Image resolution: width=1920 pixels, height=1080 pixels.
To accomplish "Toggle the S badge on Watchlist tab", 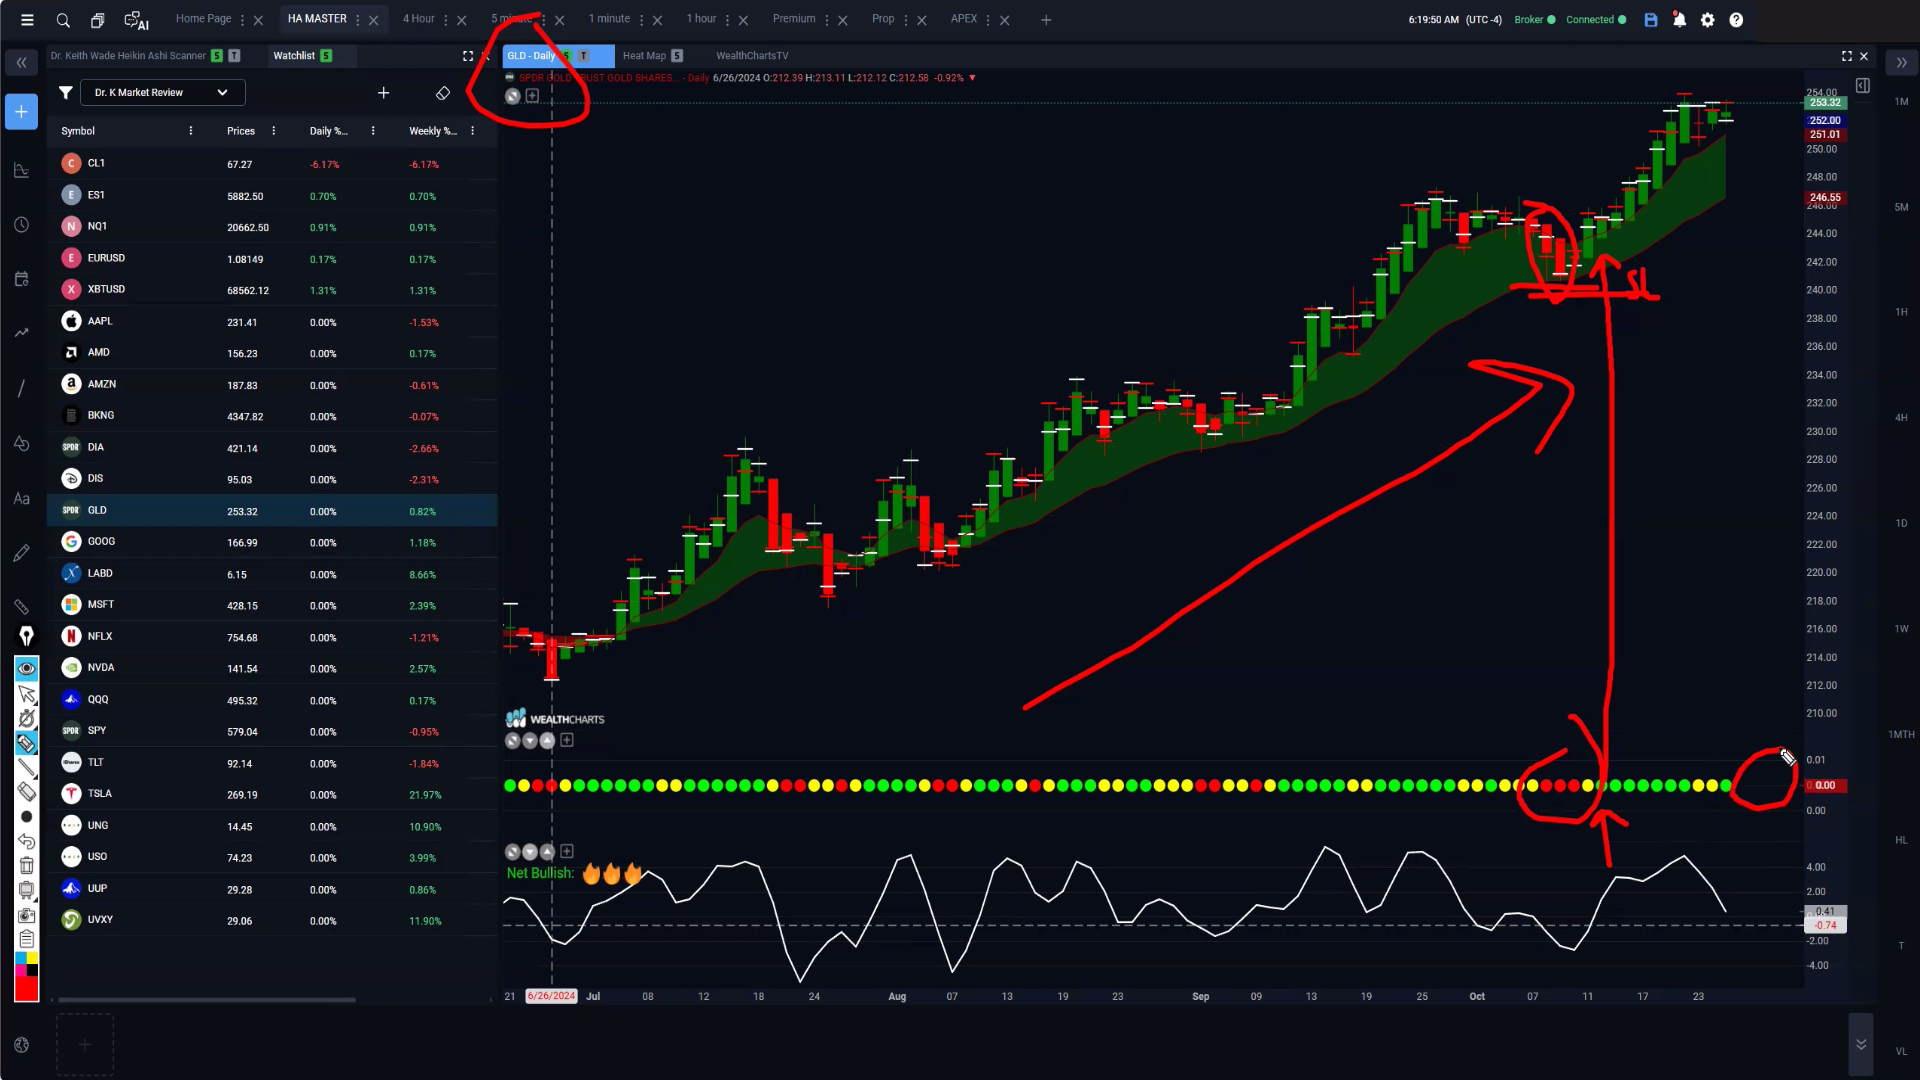I will [x=326, y=56].
